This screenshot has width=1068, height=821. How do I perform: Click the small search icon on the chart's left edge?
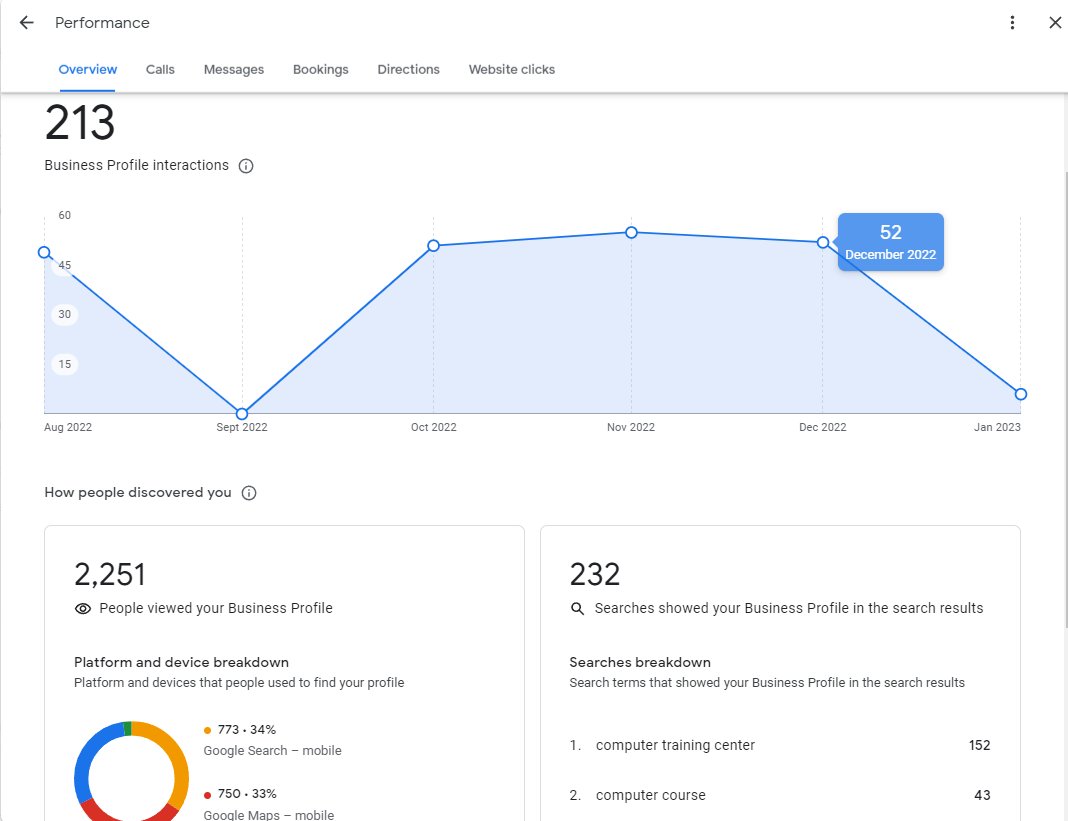(44, 253)
